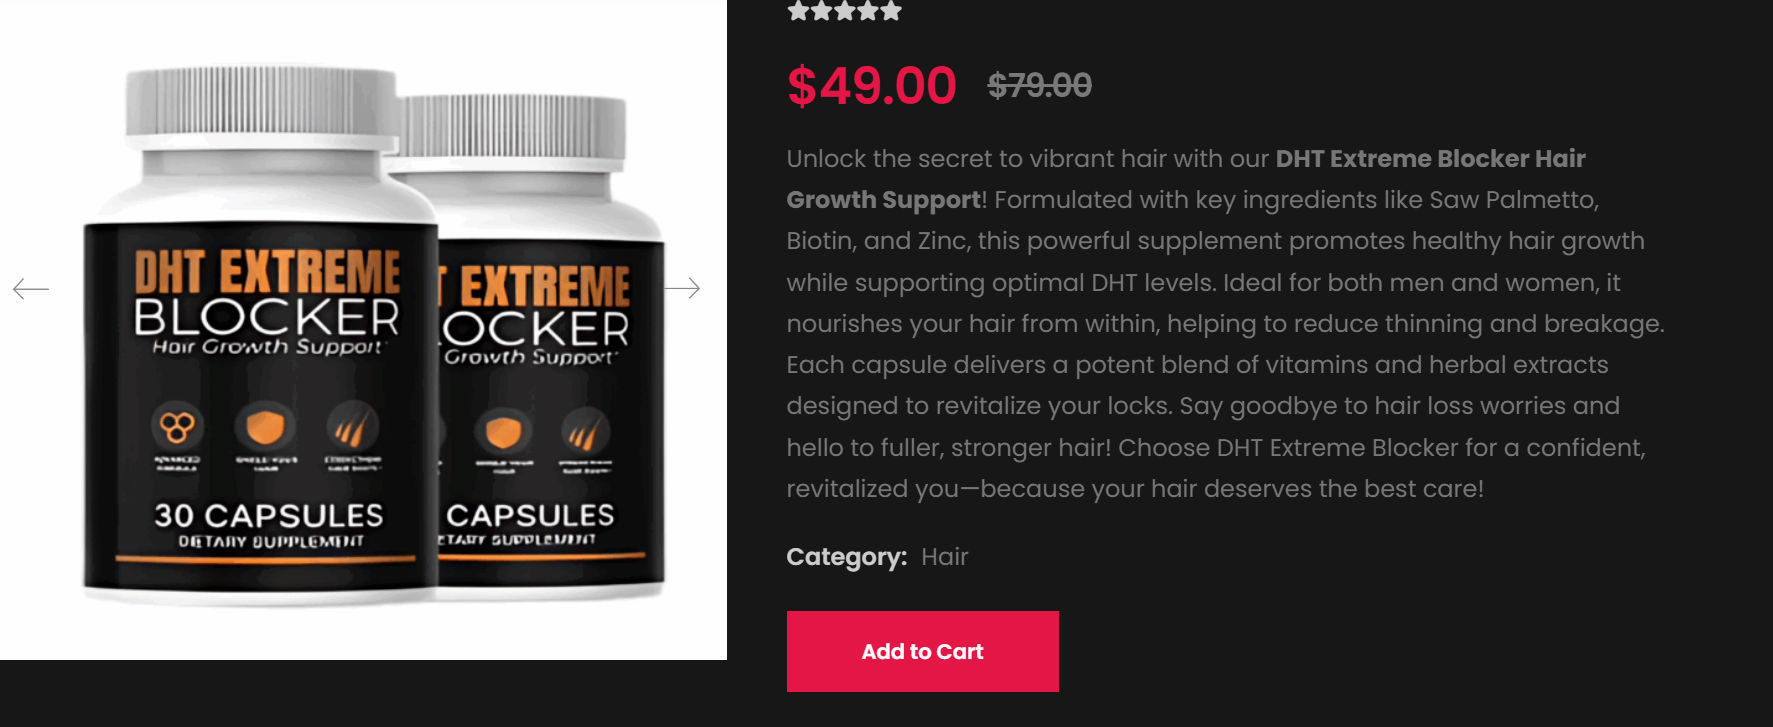Click the hair strands icon on rear bottle
Screen dimensions: 1773x727
tap(585, 434)
